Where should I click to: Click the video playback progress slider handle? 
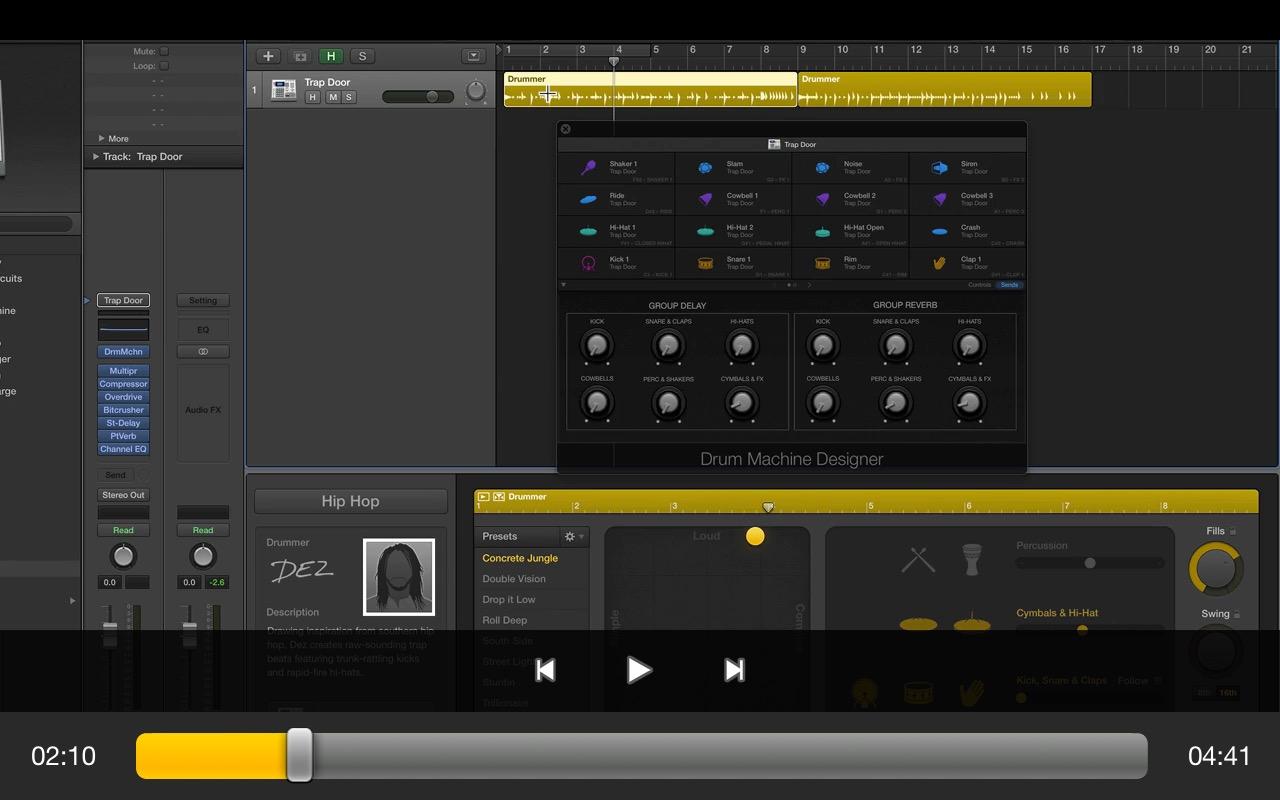click(299, 755)
